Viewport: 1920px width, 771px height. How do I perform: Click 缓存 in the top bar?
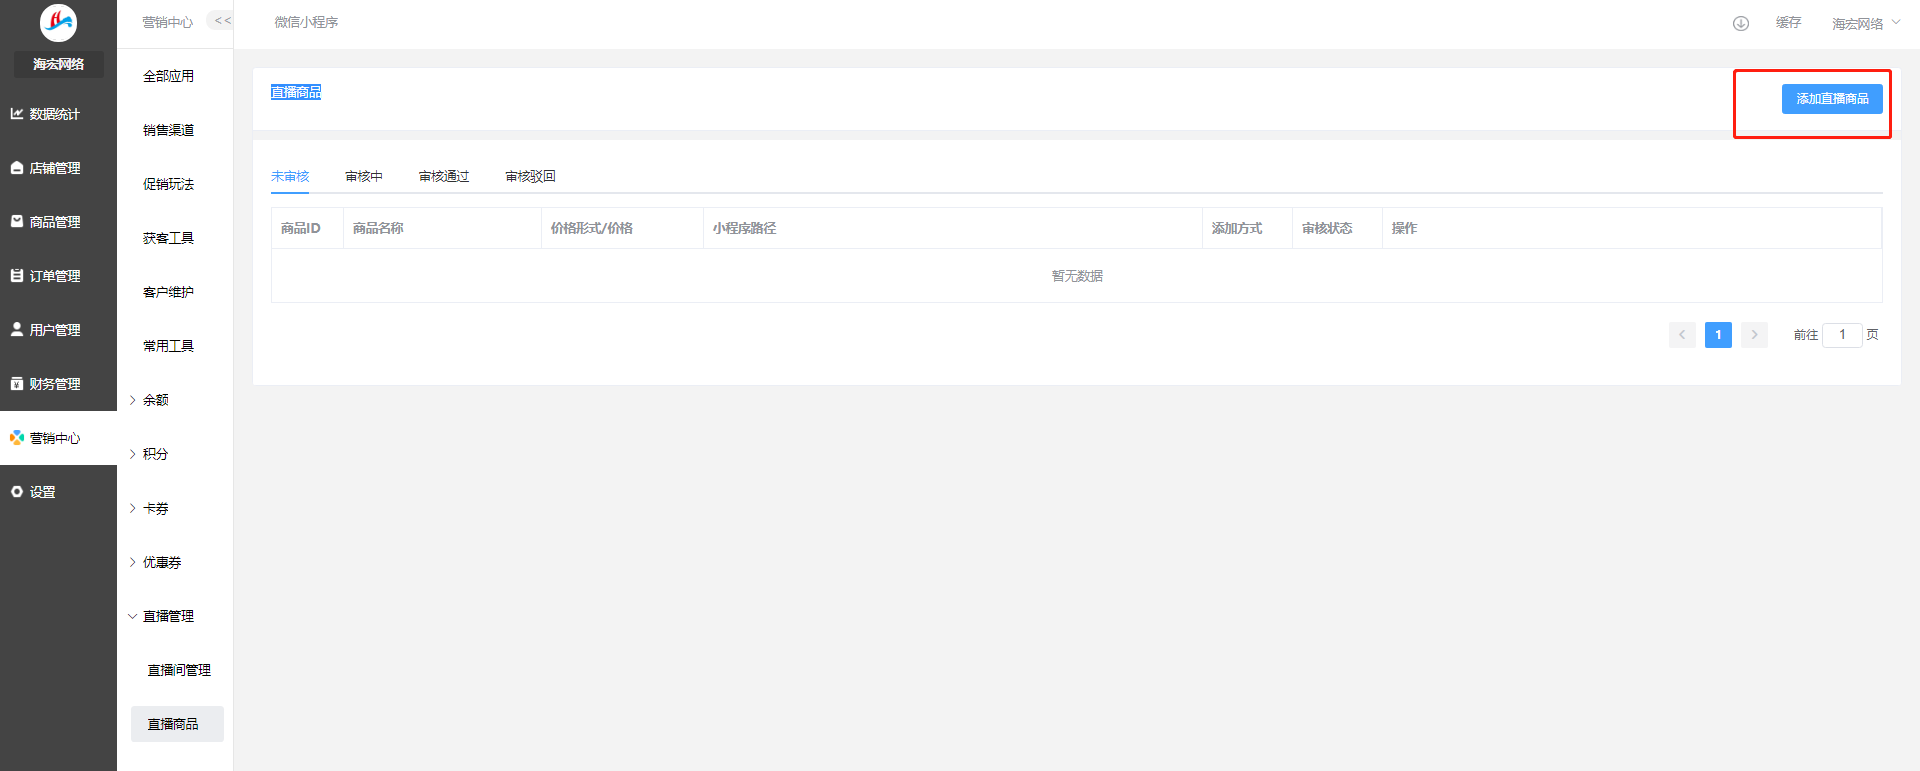point(1788,22)
